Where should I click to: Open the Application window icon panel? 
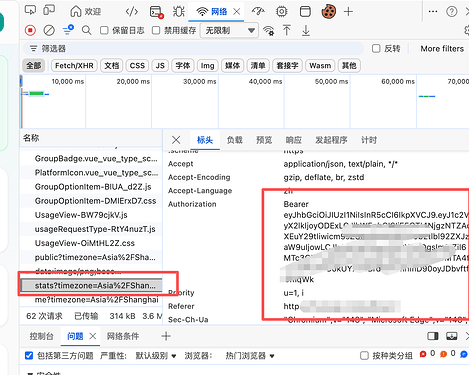305,12
